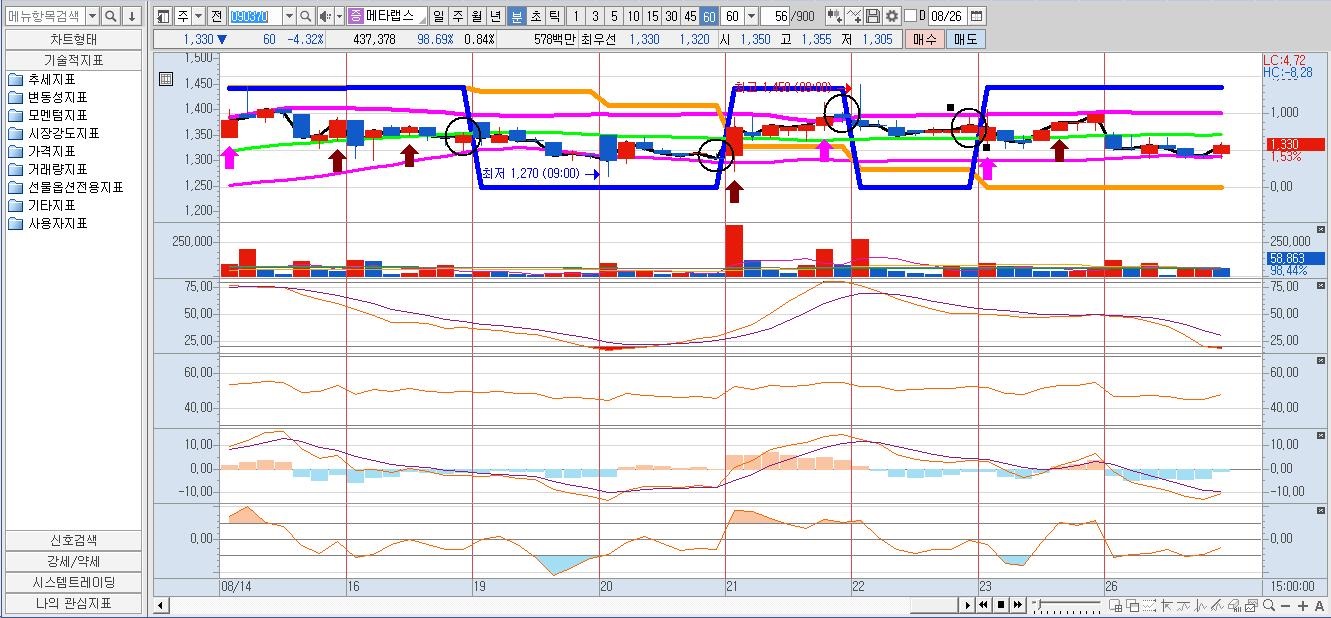1331x618 pixels.
Task: Click the chart settings gear icon
Action: point(892,16)
